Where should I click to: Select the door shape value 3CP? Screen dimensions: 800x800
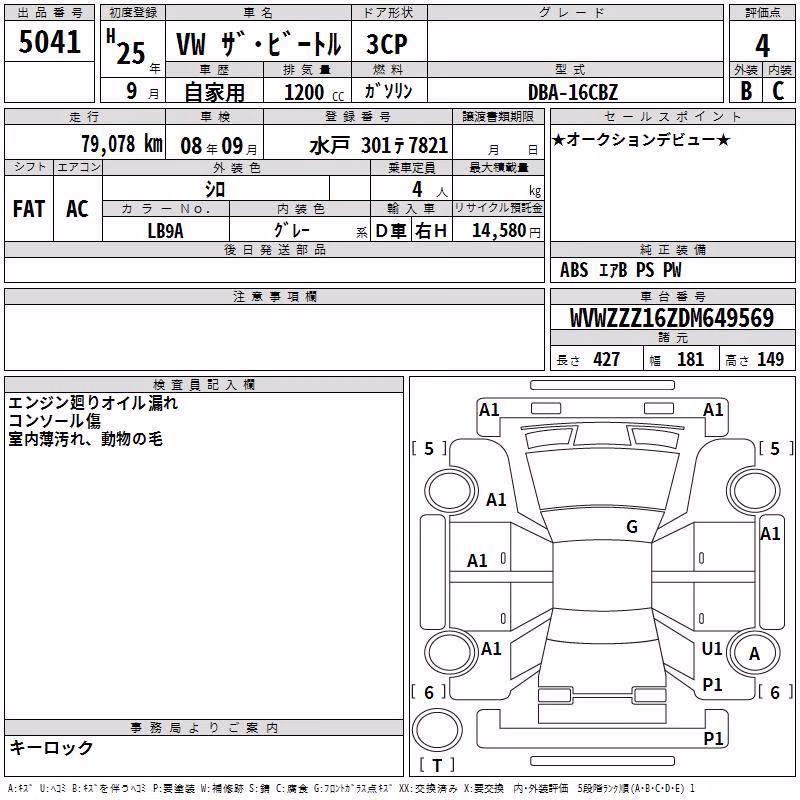[387, 44]
